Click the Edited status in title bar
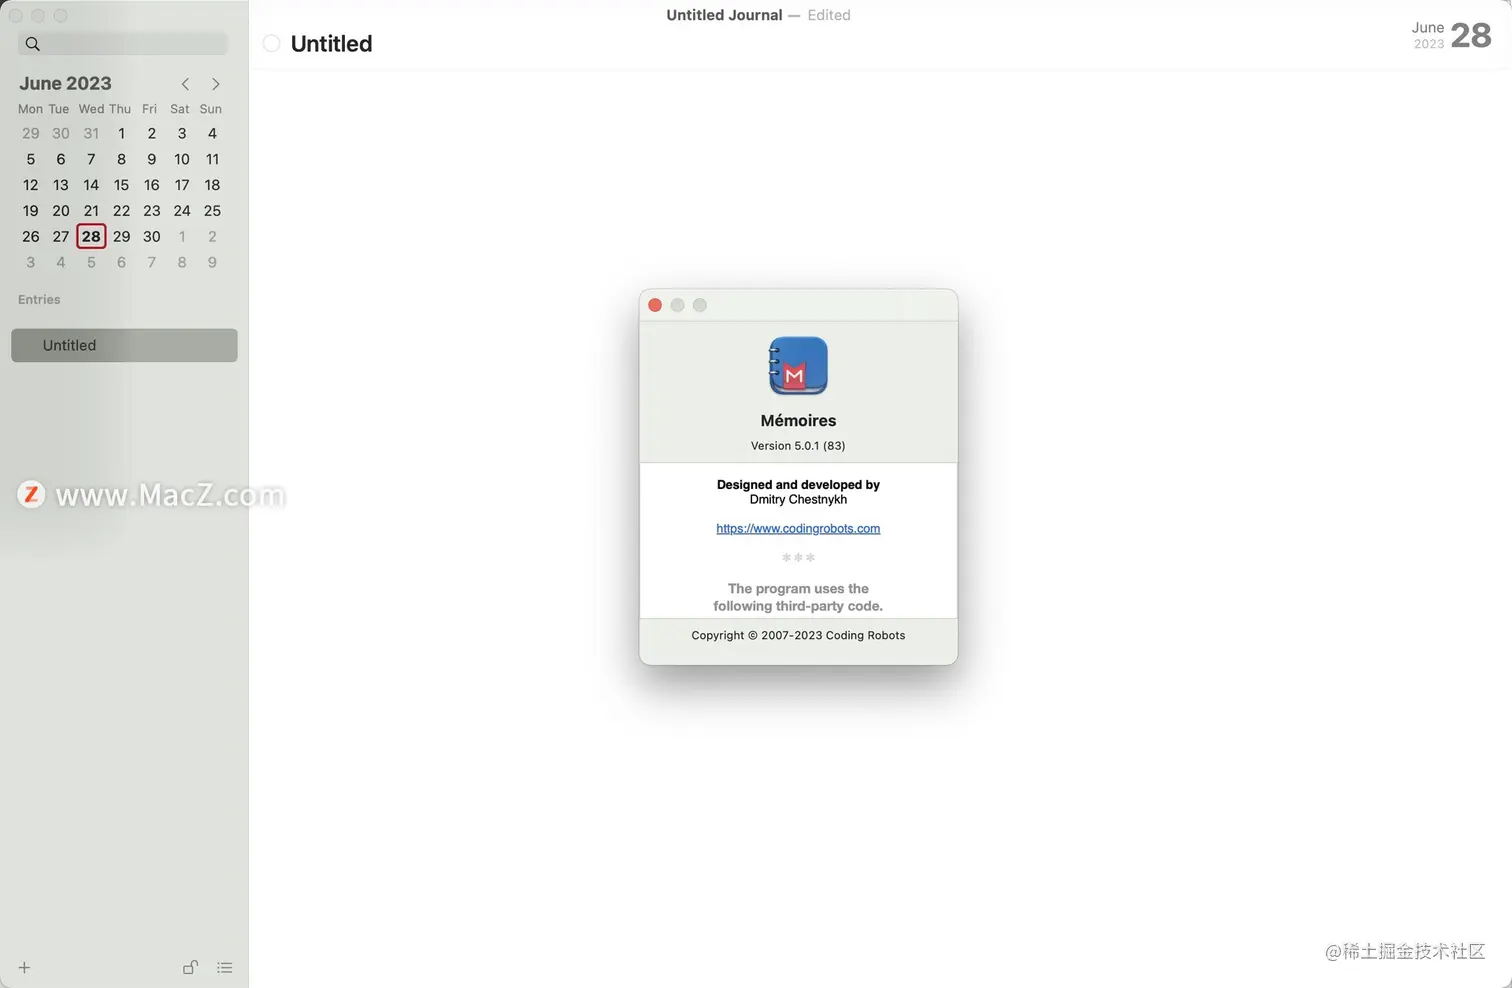This screenshot has width=1512, height=988. (829, 15)
